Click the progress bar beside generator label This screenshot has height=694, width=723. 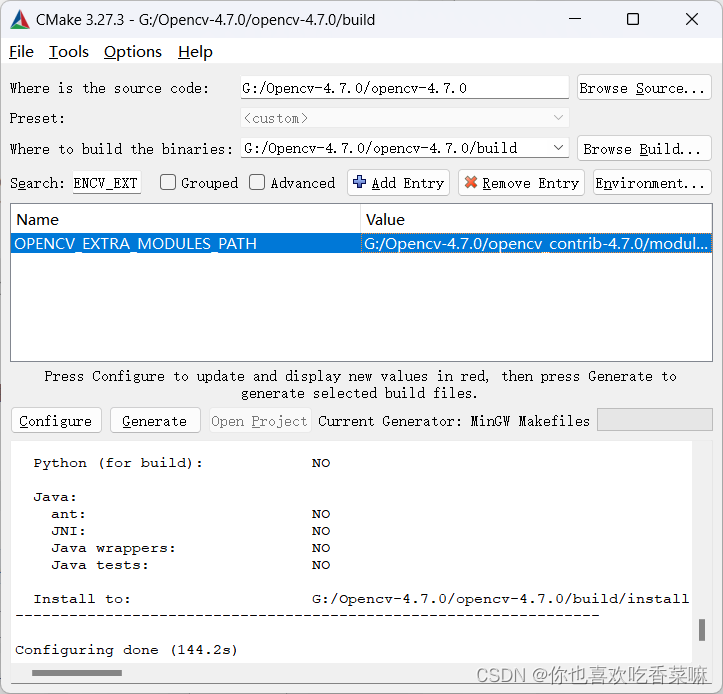click(655, 420)
